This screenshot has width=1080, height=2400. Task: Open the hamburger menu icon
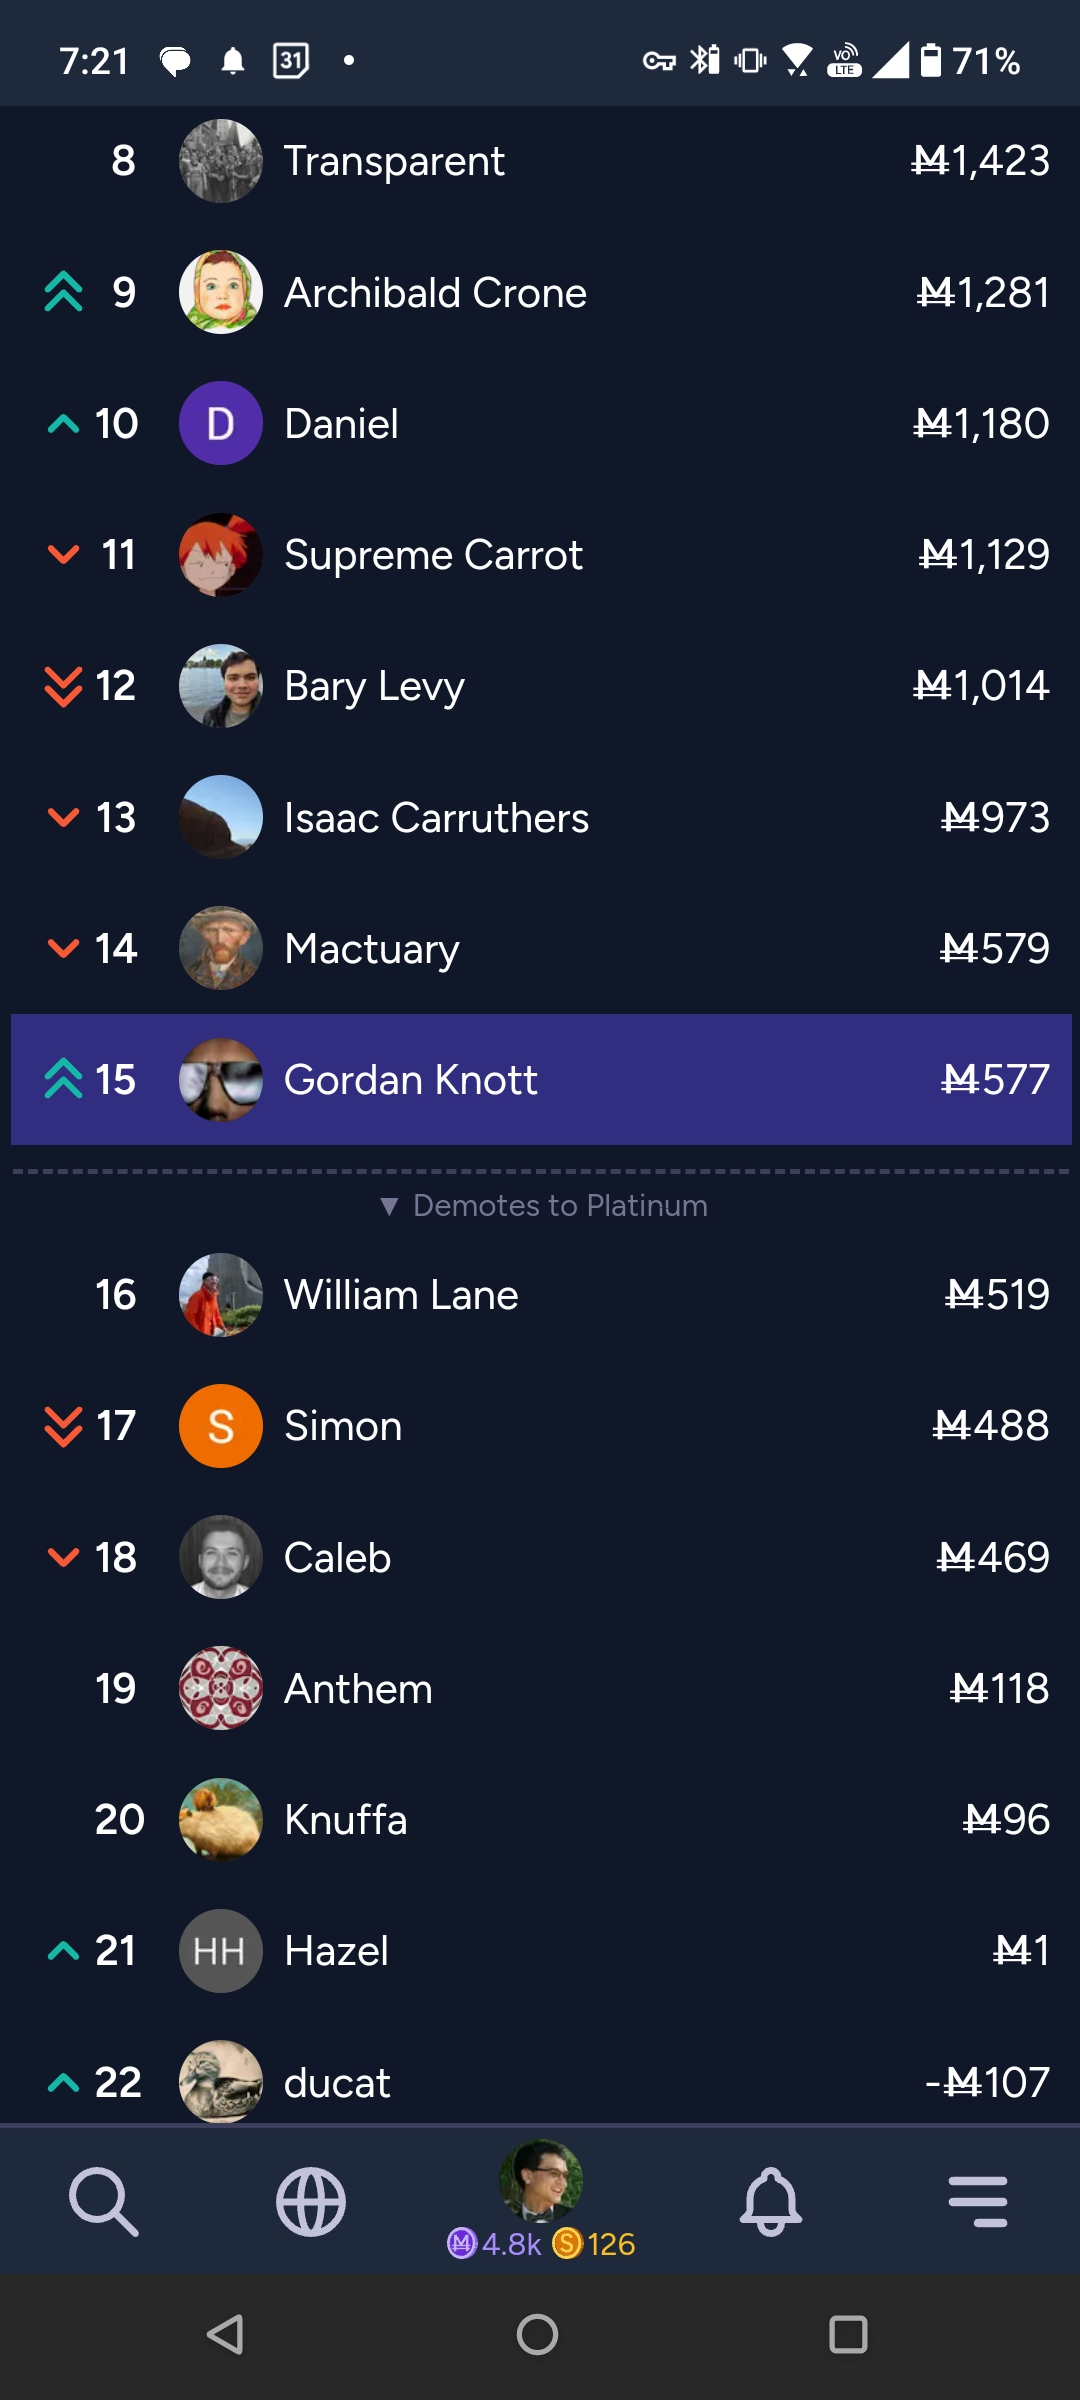pyautogui.click(x=978, y=2201)
